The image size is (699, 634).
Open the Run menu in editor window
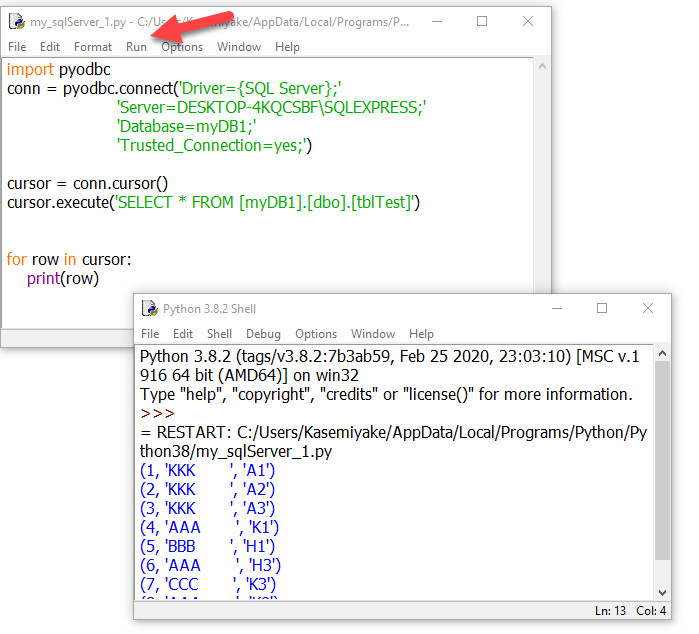click(136, 47)
